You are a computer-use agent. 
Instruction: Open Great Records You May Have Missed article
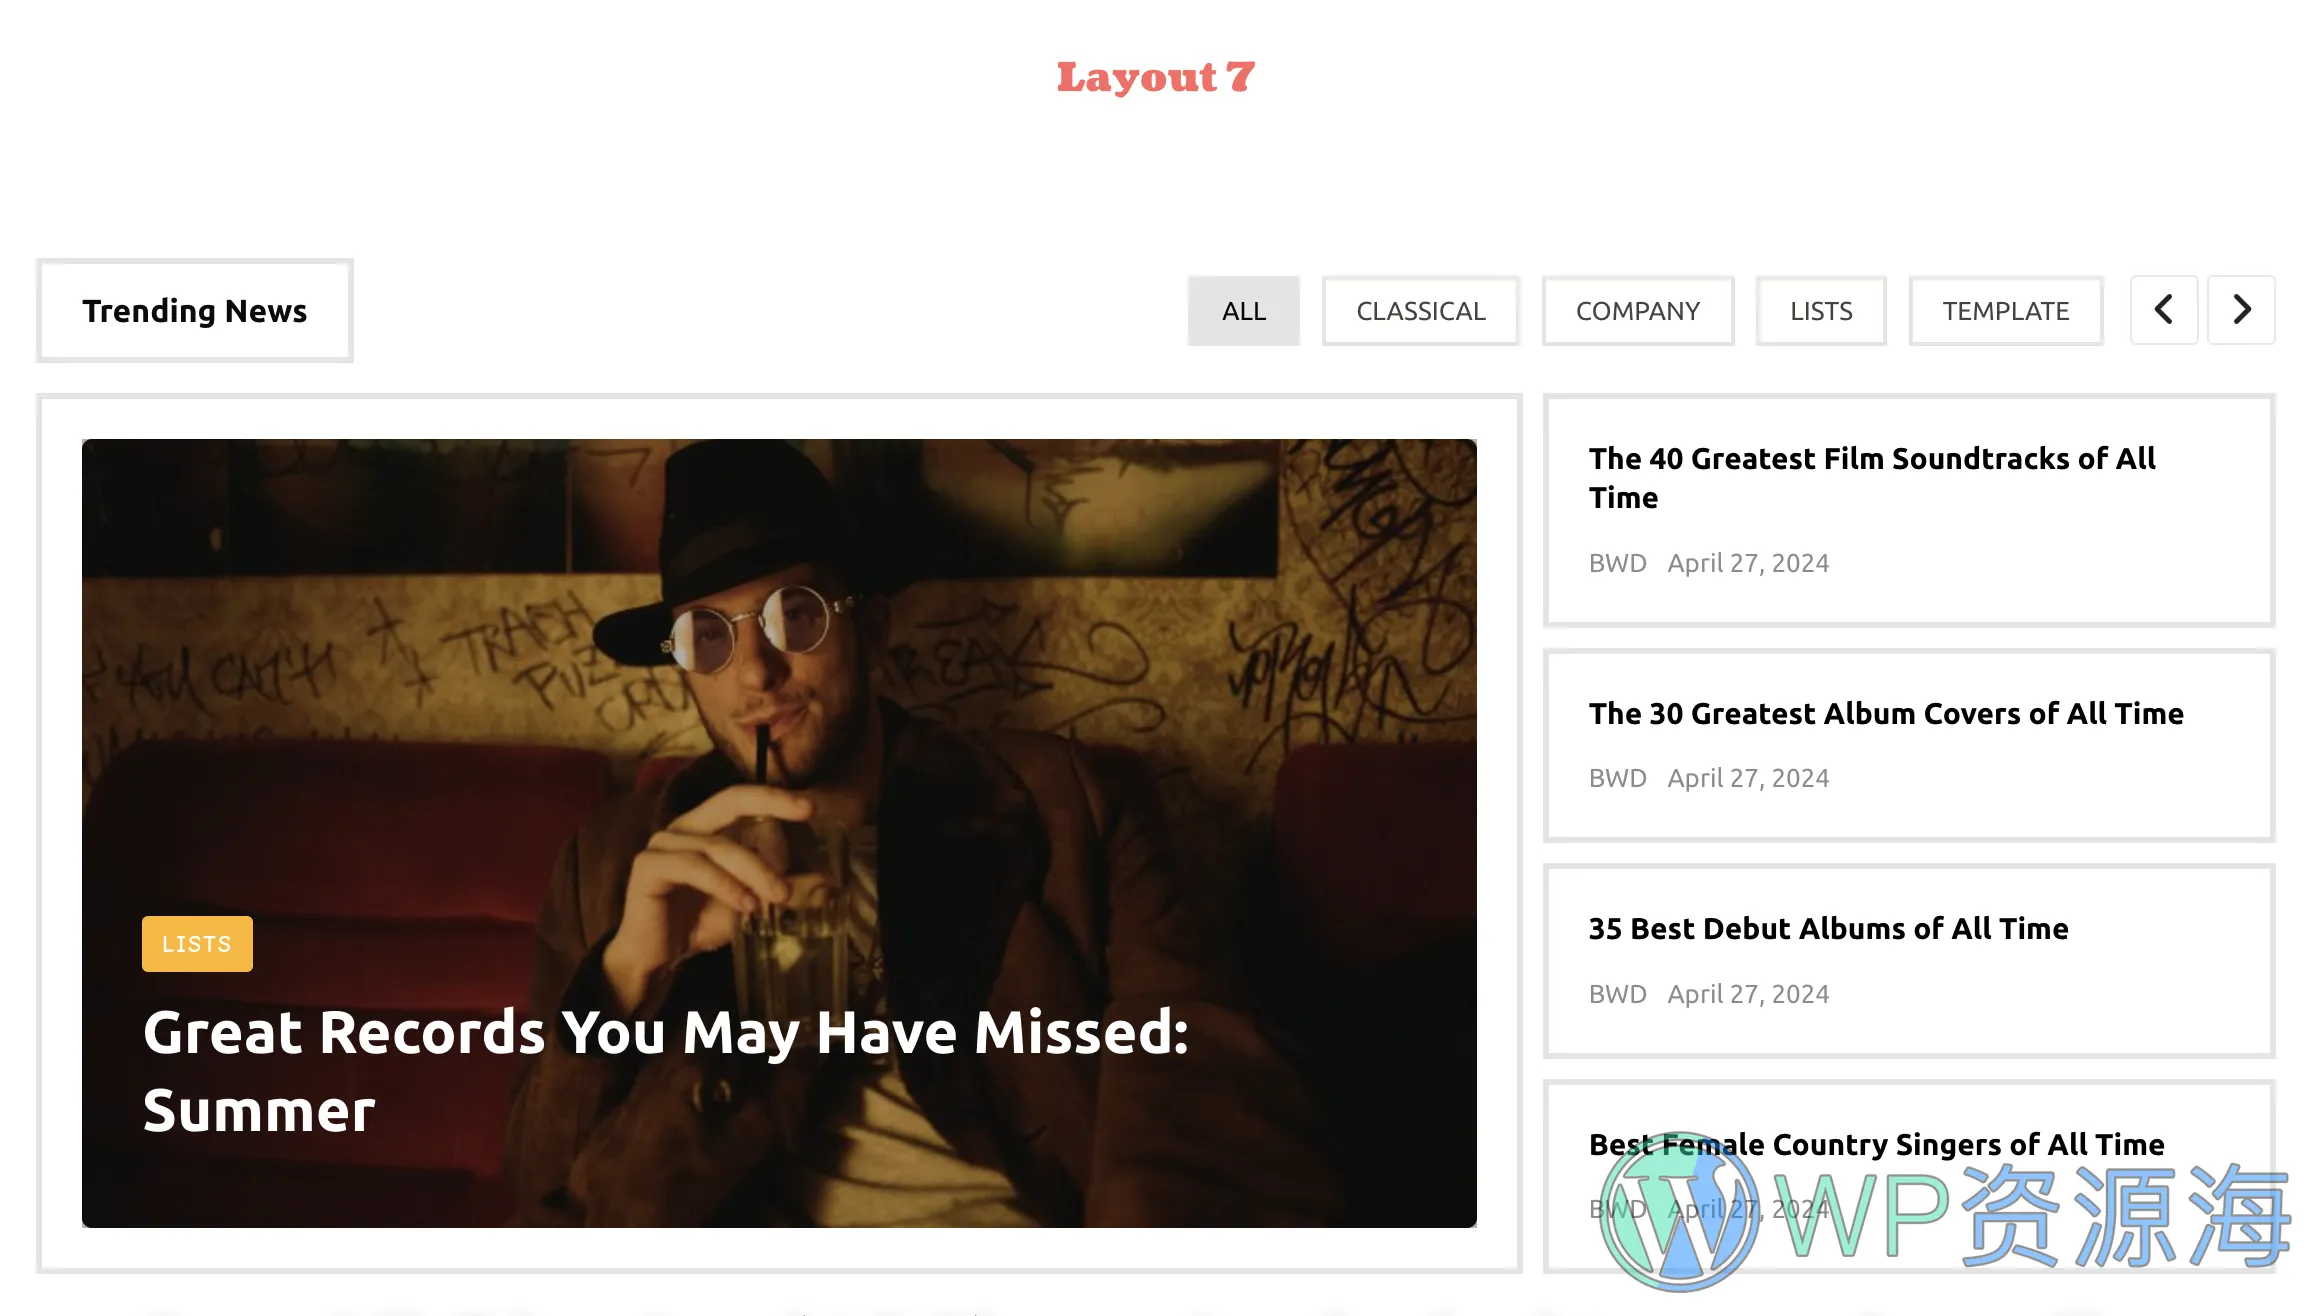click(666, 1069)
